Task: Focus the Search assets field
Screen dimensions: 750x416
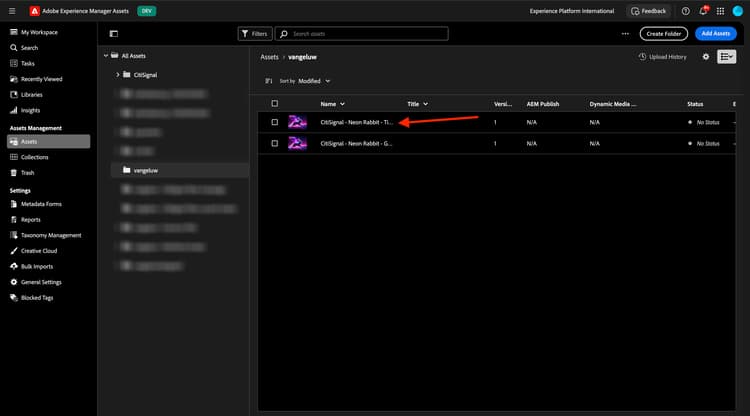Action: (362, 33)
